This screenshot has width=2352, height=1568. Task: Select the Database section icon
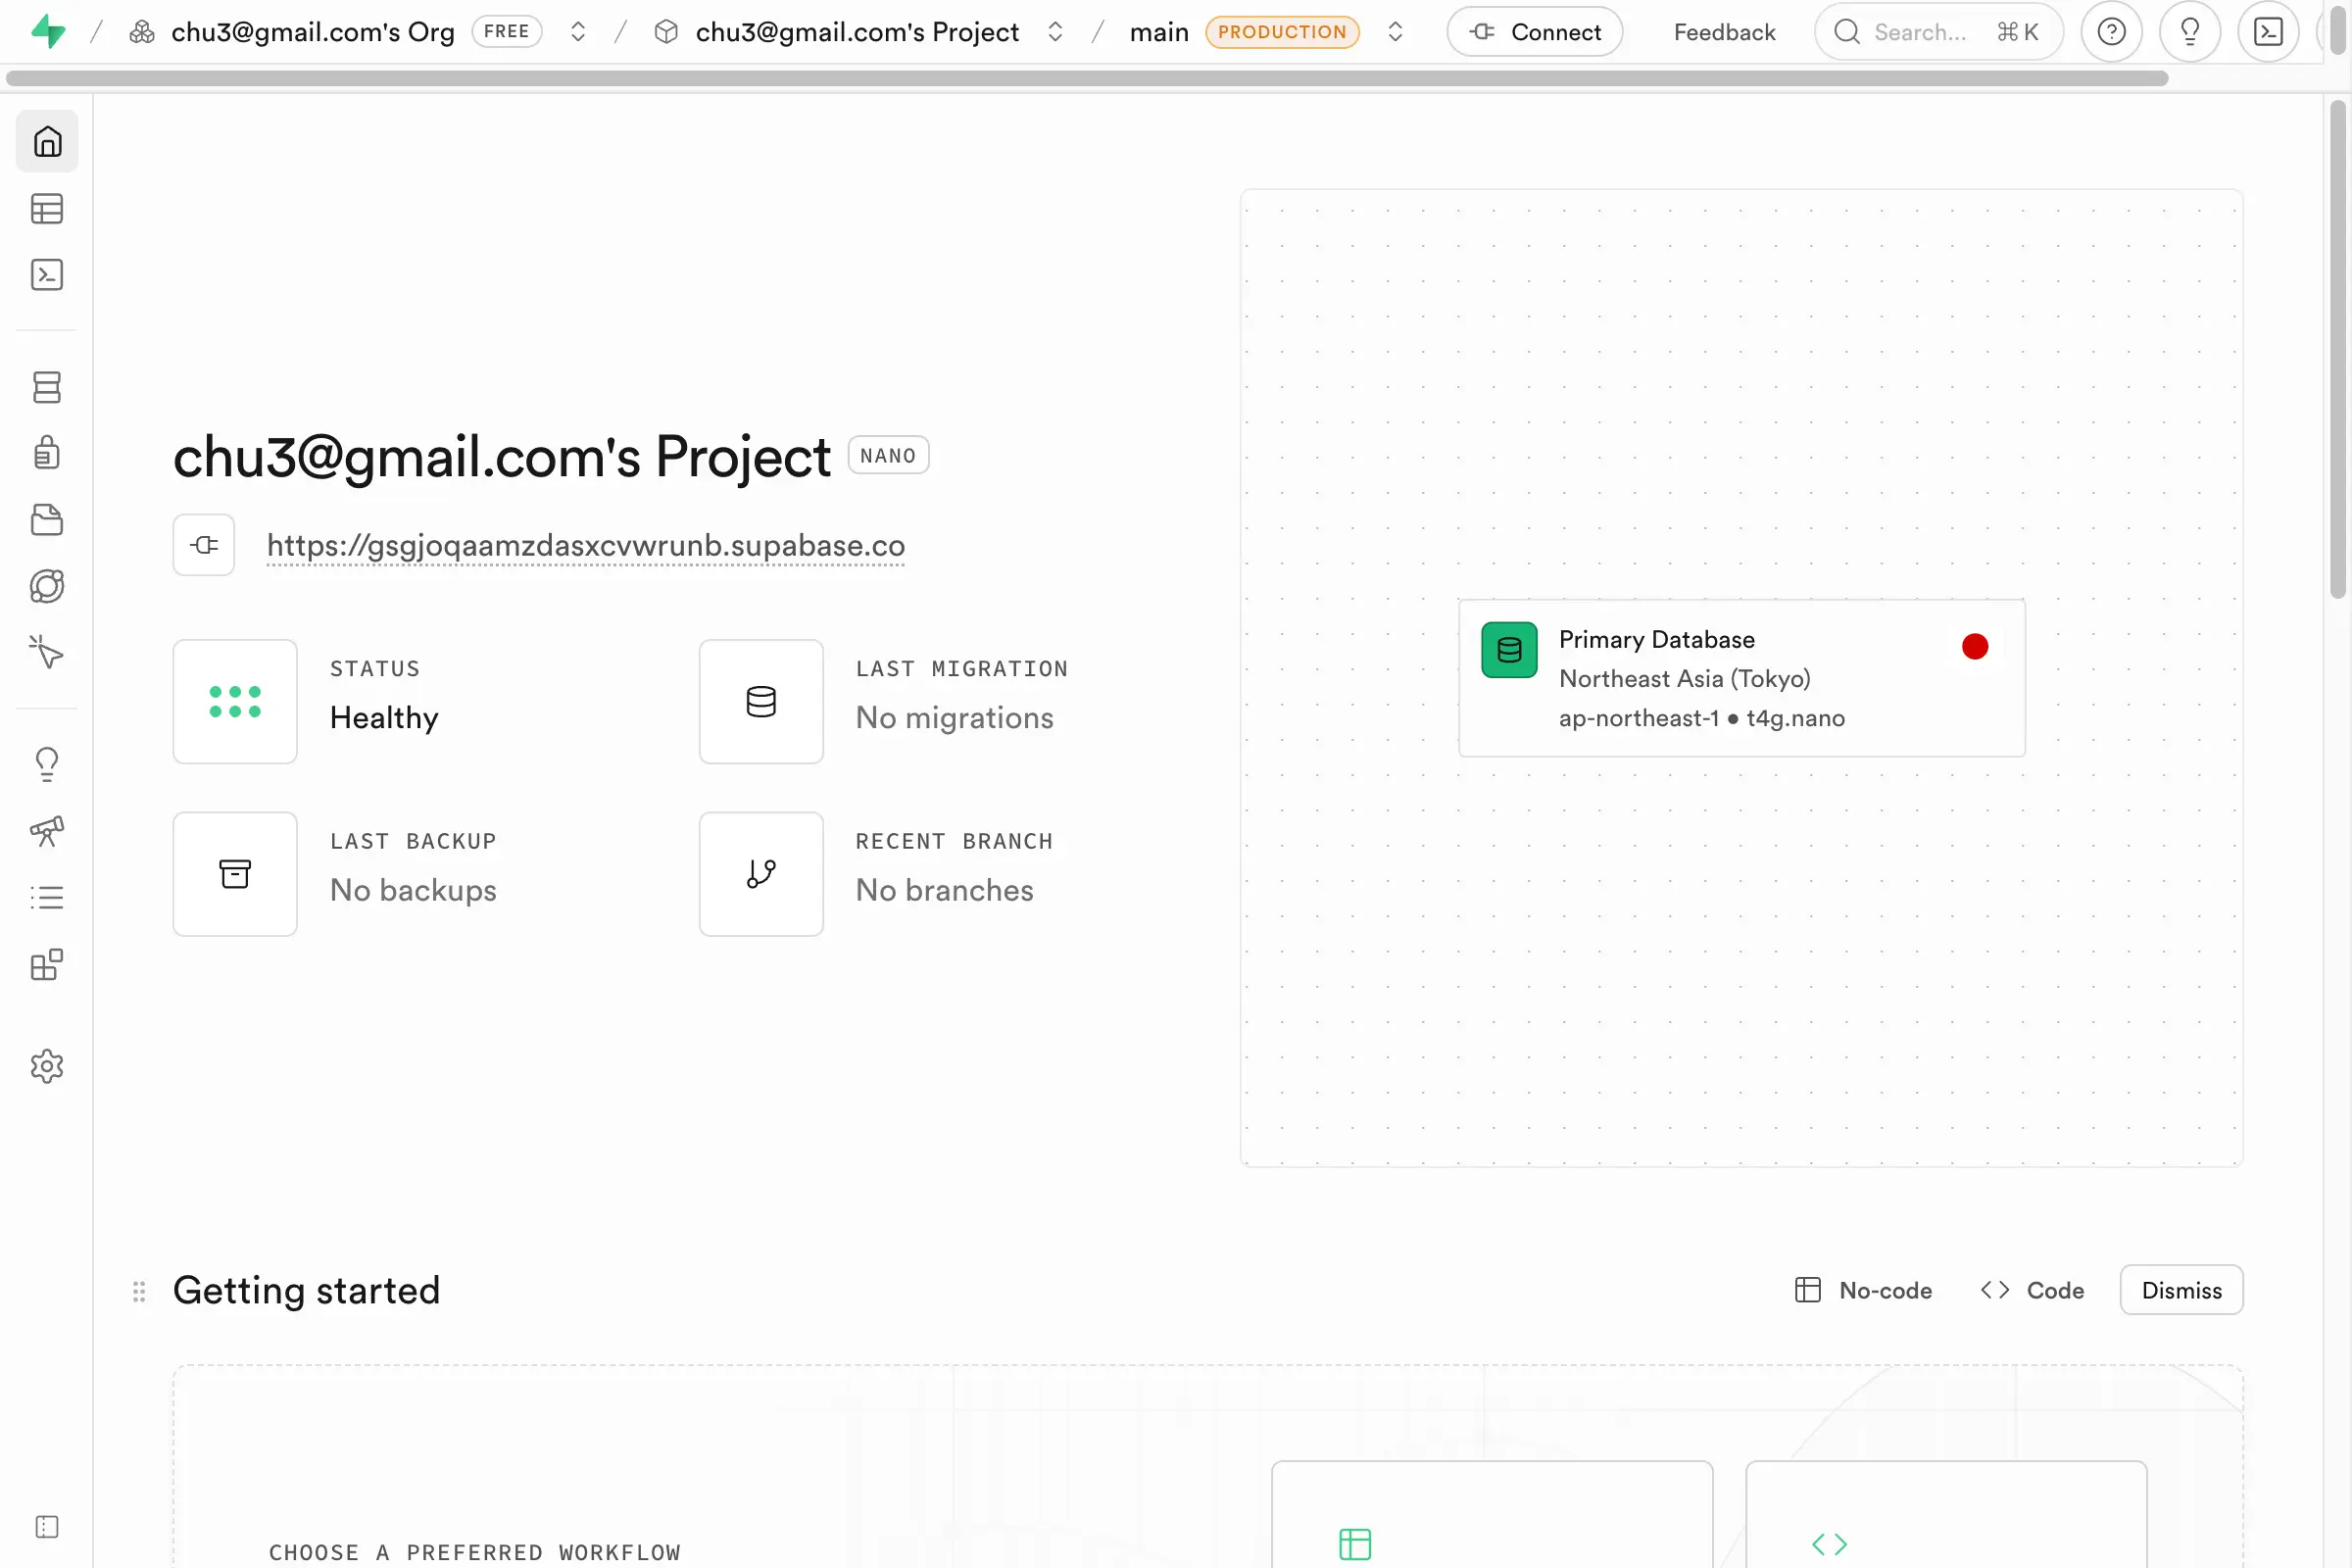[47, 387]
